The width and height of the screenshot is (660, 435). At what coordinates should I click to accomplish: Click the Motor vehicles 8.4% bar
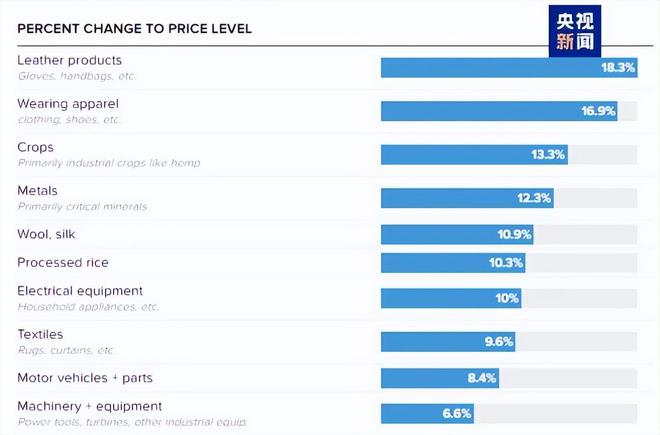[440, 378]
